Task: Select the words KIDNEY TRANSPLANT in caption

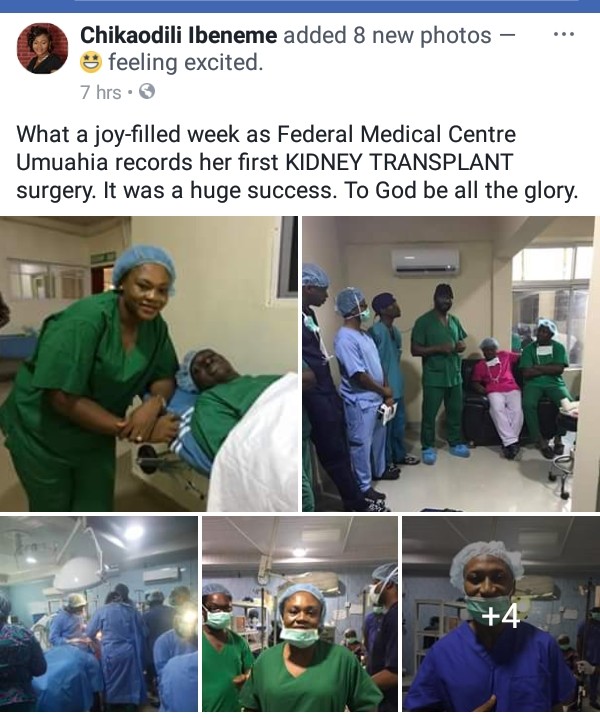Action: [398, 162]
